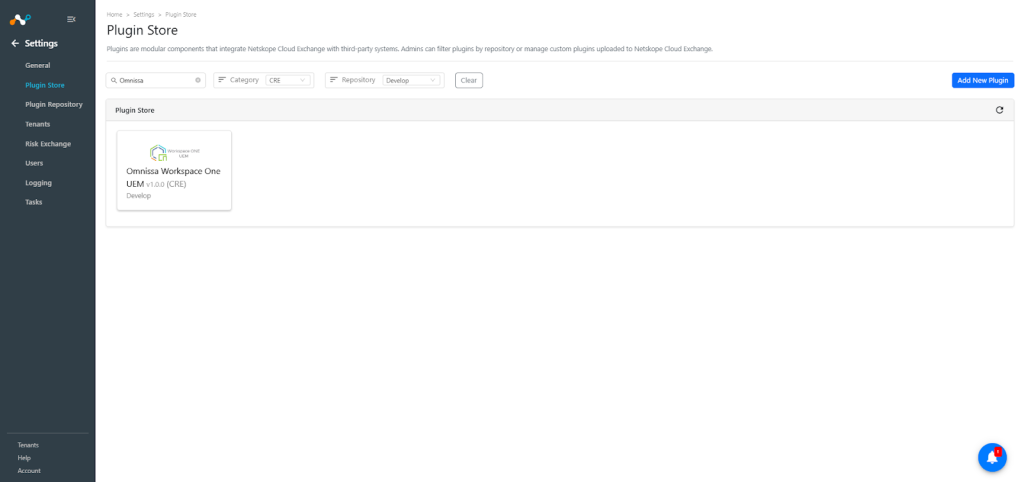Open General settings
Viewport: 1024px width, 482px height.
point(38,65)
